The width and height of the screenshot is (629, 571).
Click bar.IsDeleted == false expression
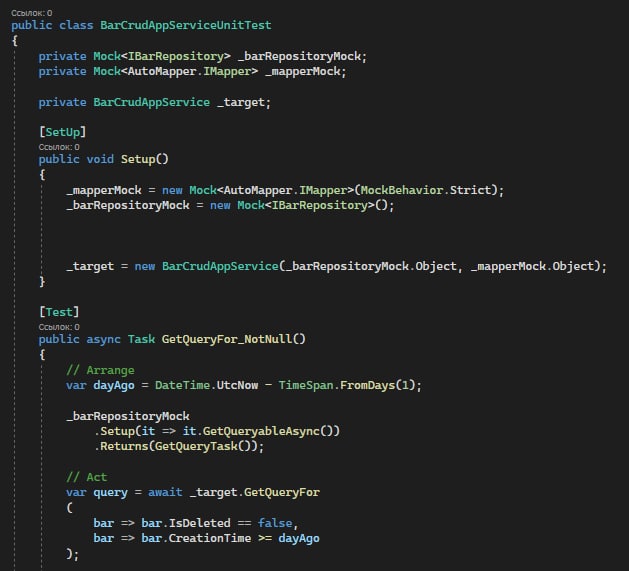pyautogui.click(x=217, y=523)
